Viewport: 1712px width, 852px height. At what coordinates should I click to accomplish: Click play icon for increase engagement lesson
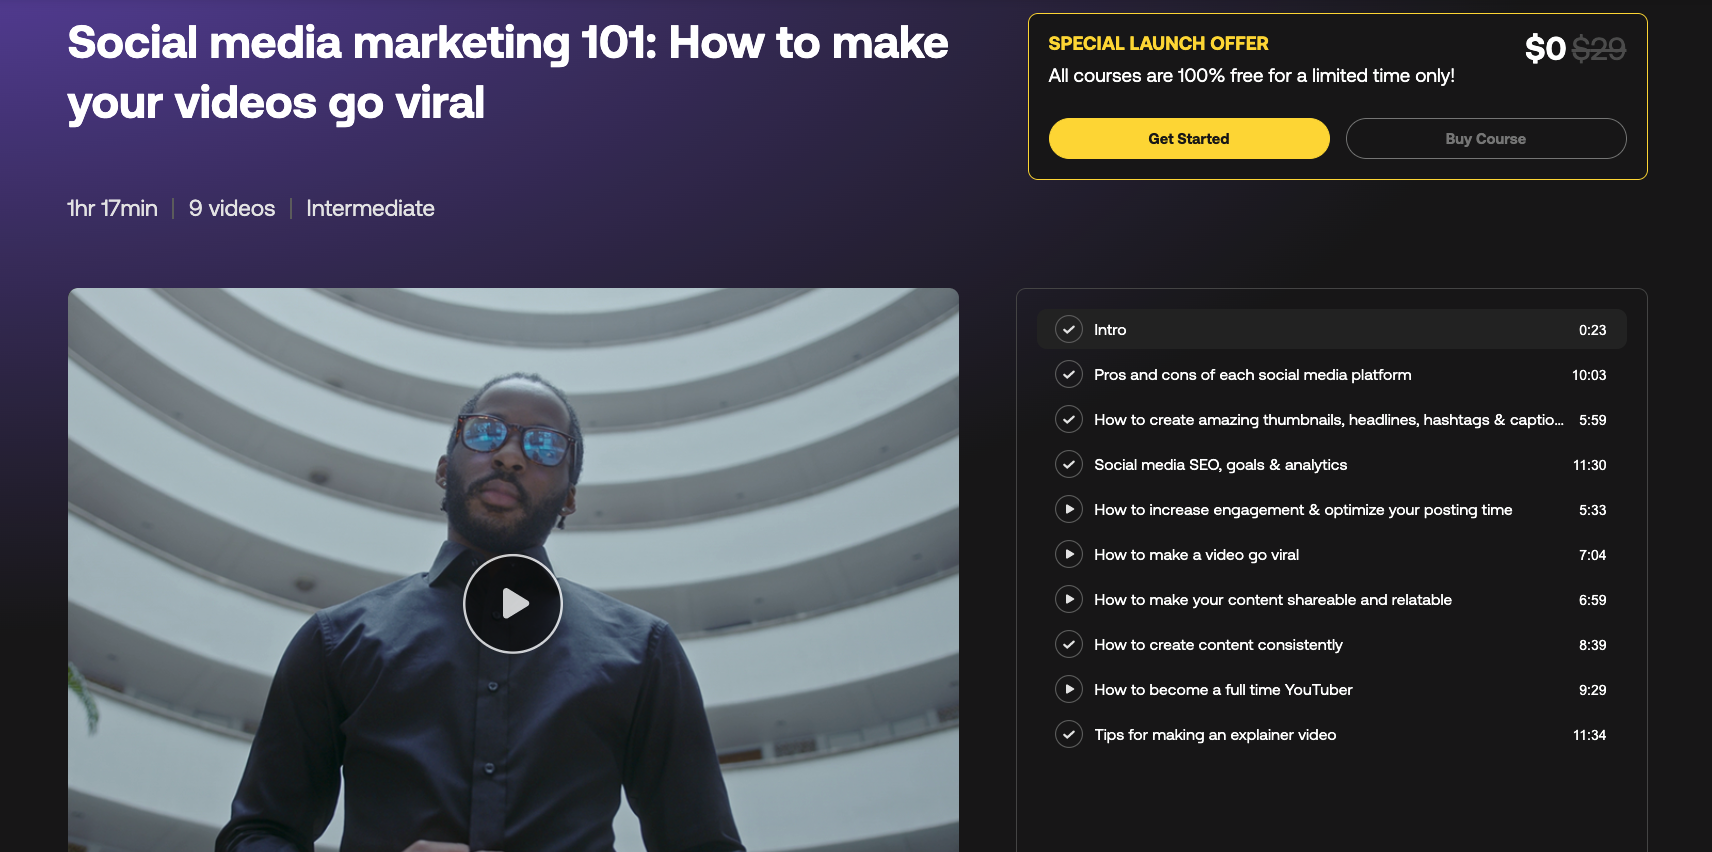click(1069, 509)
